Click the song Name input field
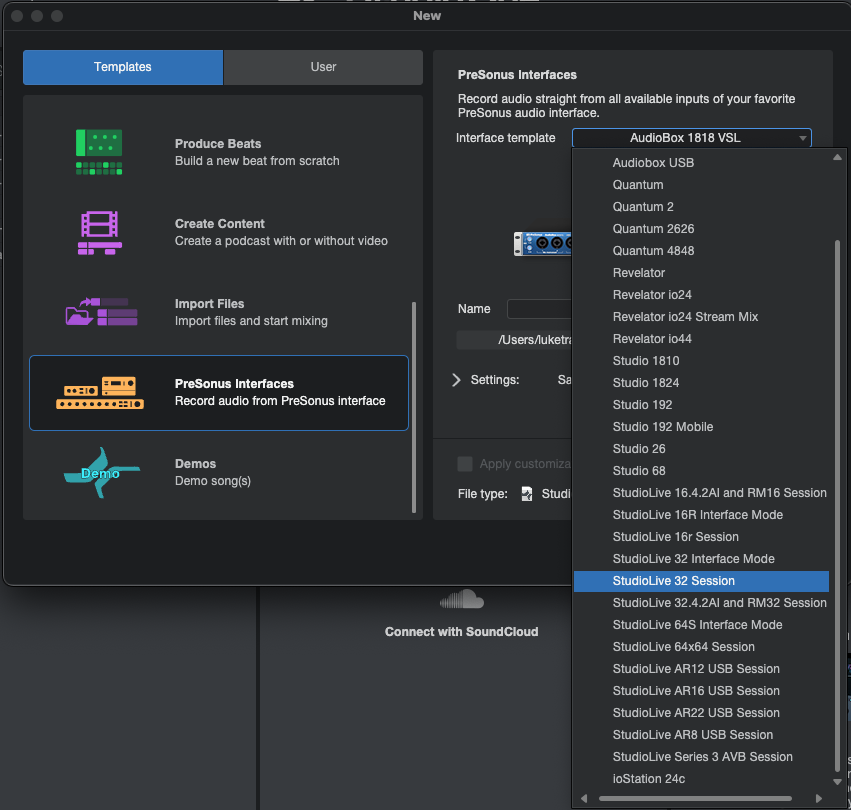Viewport: 851px width, 810px height. tap(539, 309)
